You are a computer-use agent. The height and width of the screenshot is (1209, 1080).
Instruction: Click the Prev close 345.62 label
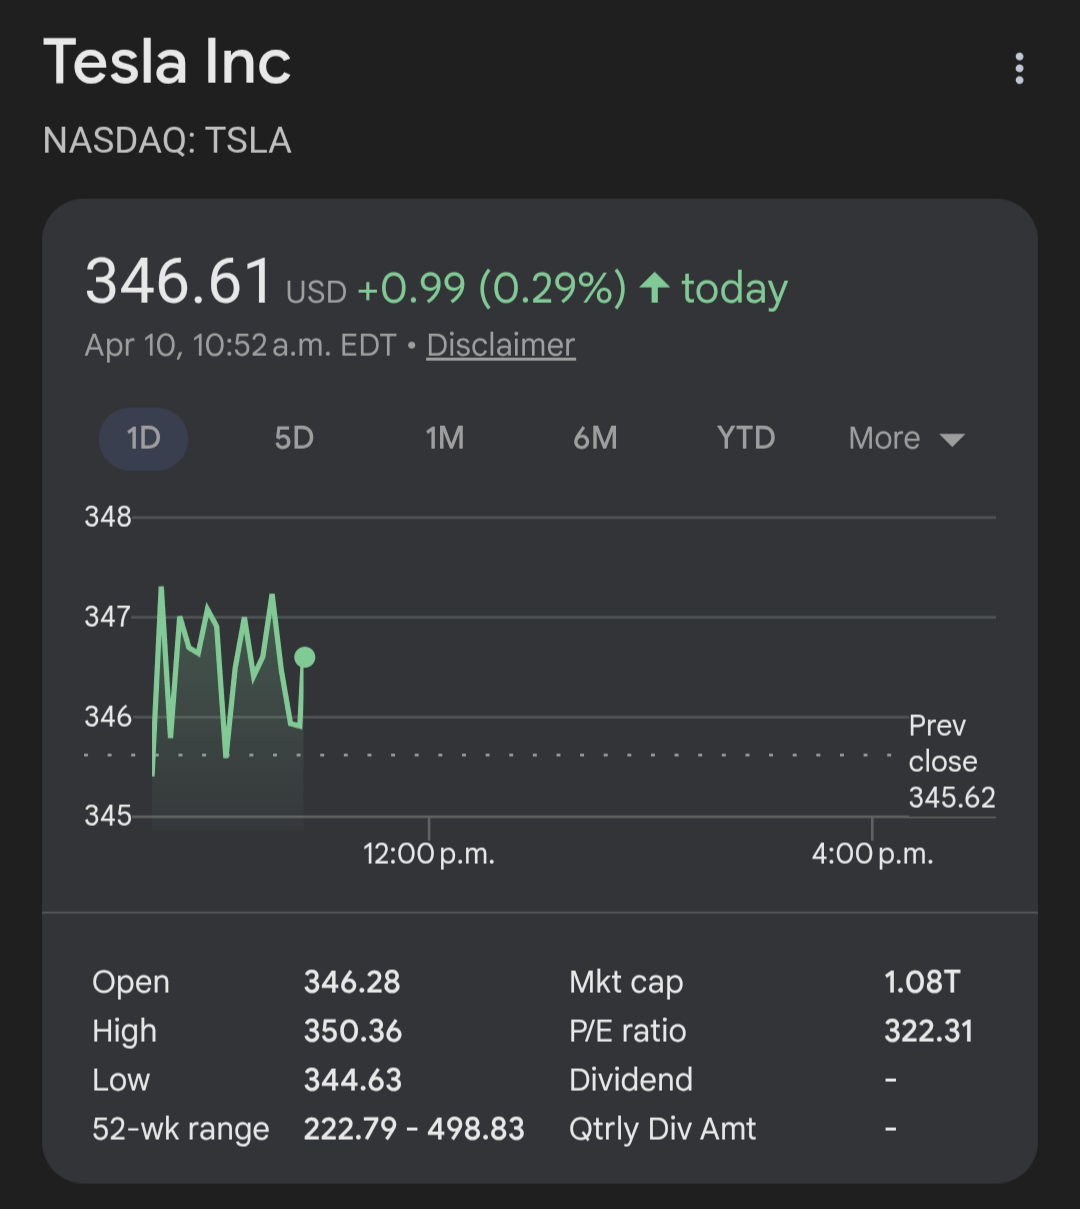point(951,761)
